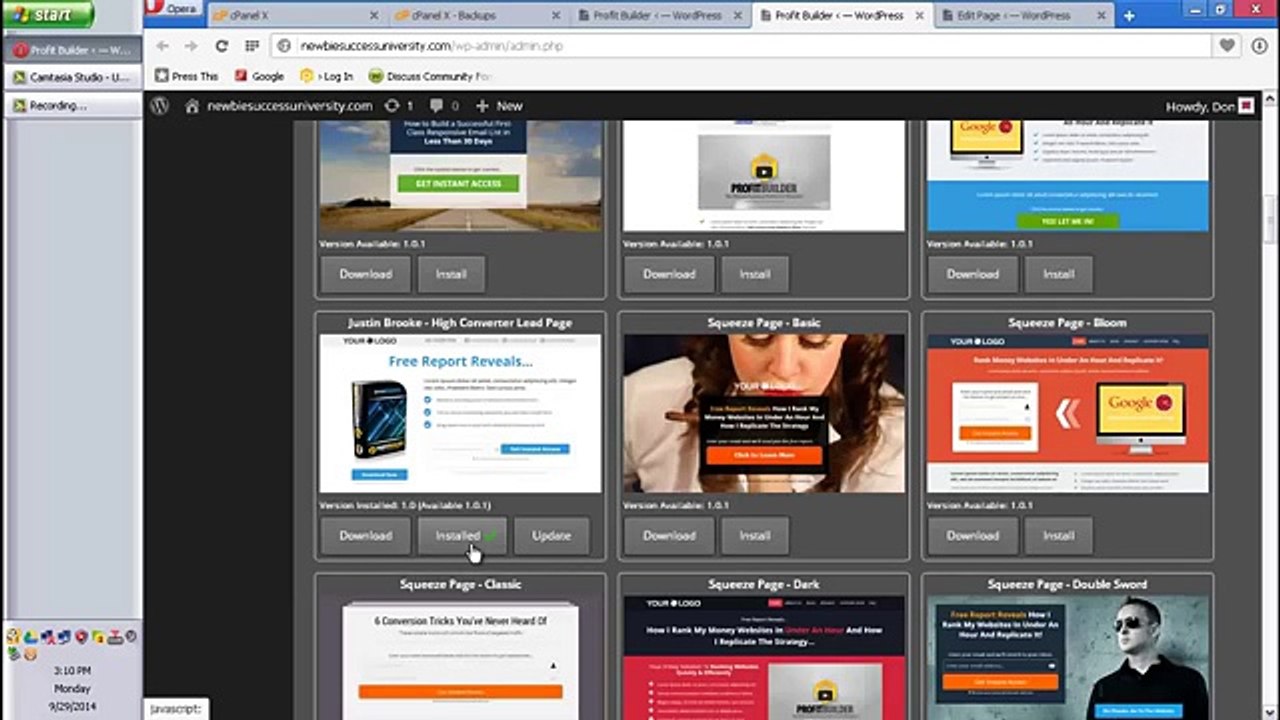Open the Squeeze Page - Bloom preview thumbnail
Screen dimensions: 1280x720
click(x=1068, y=413)
